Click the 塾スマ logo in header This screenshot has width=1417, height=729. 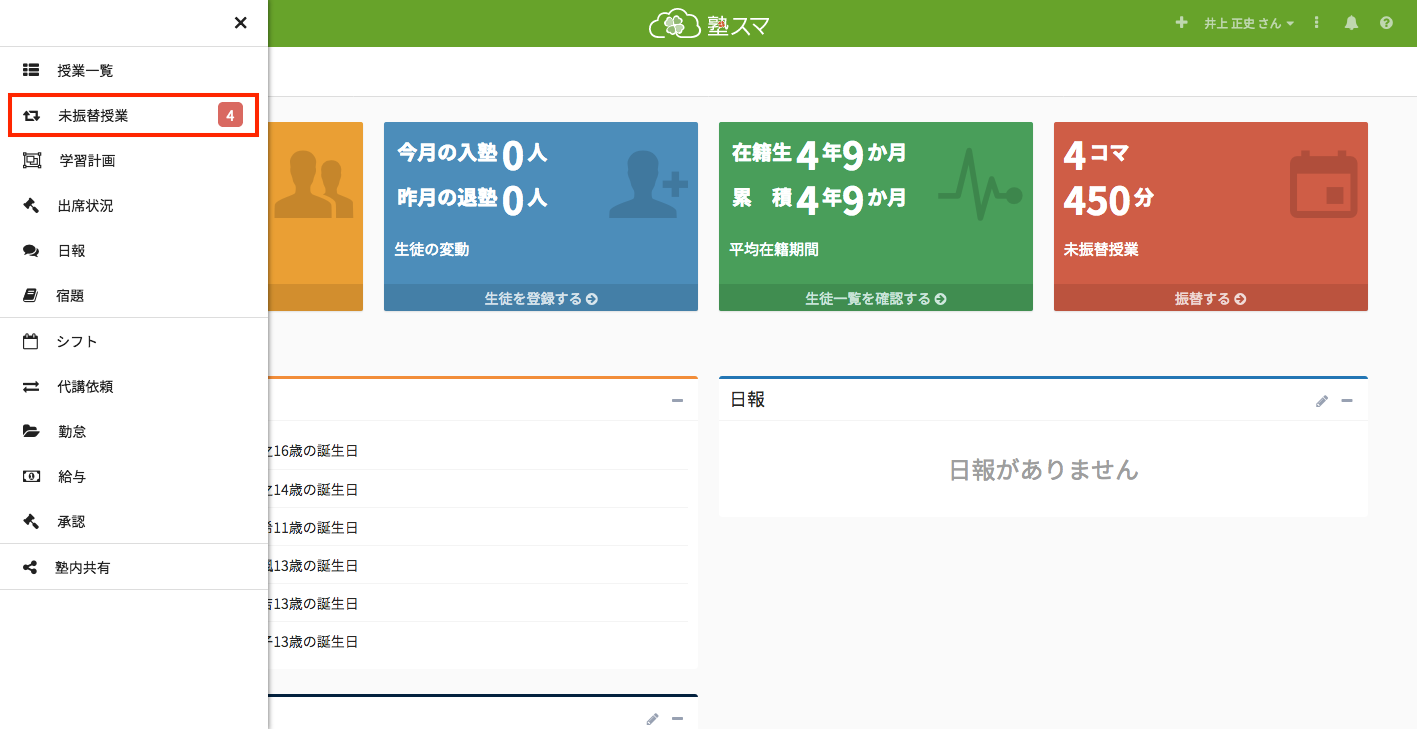coord(709,24)
